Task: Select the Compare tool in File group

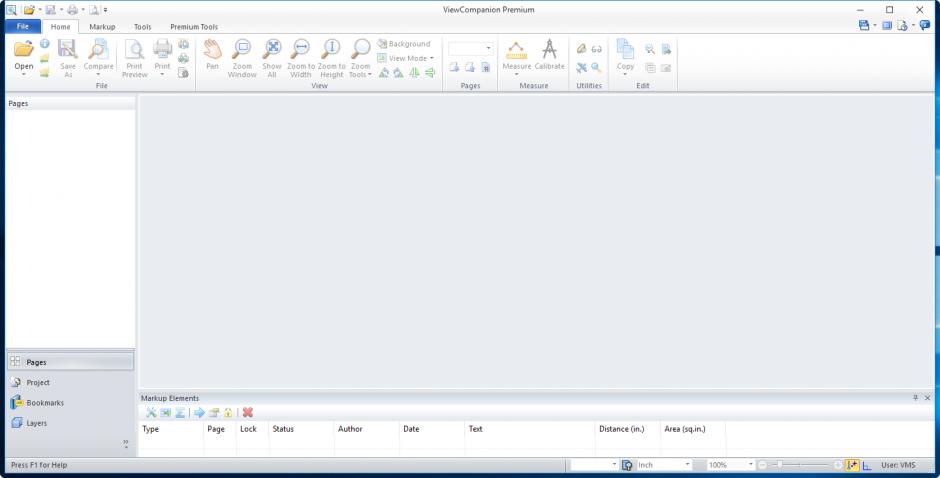Action: [98, 58]
